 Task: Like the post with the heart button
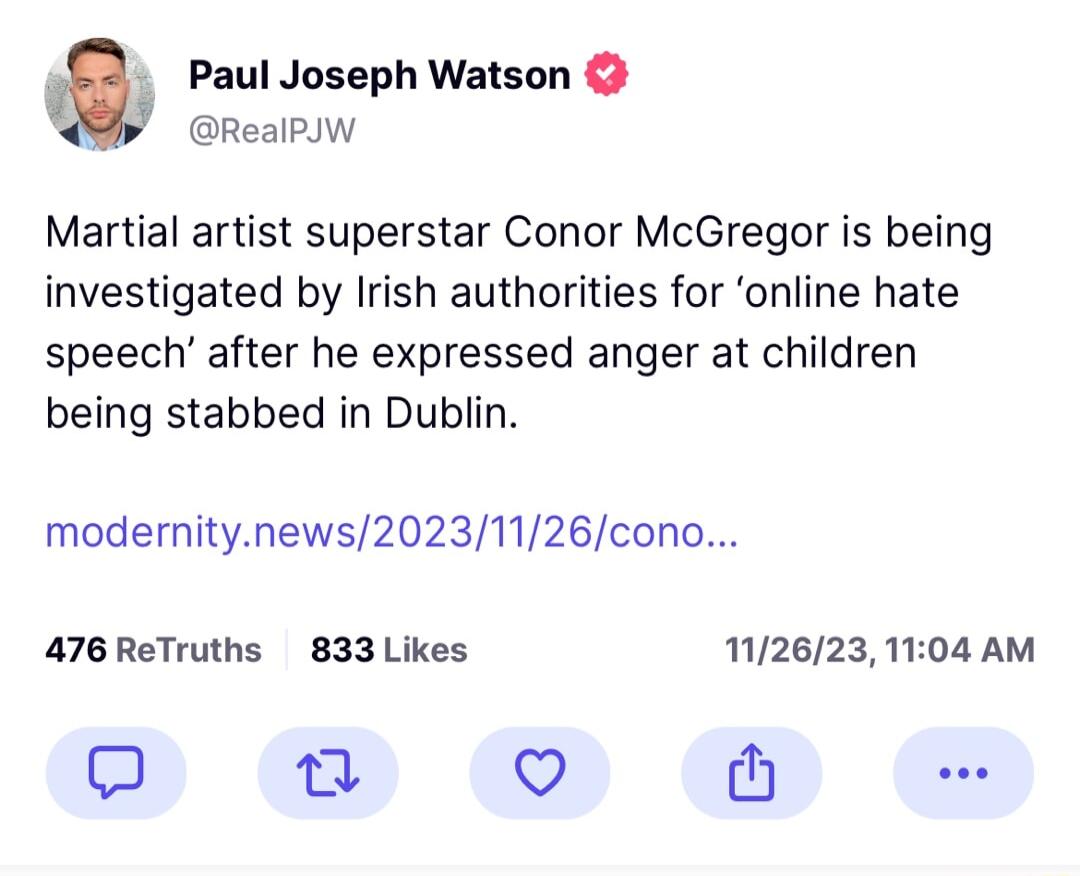540,772
